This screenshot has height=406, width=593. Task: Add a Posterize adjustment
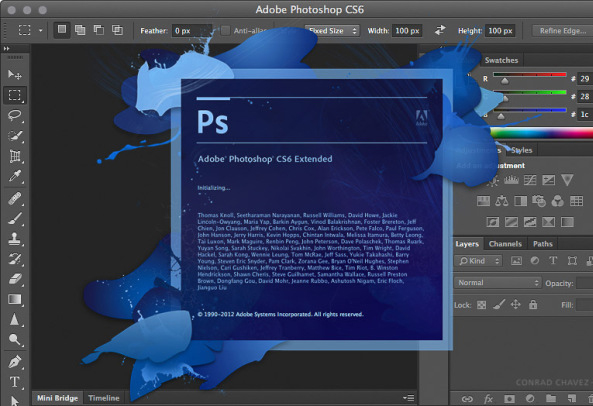click(511, 222)
